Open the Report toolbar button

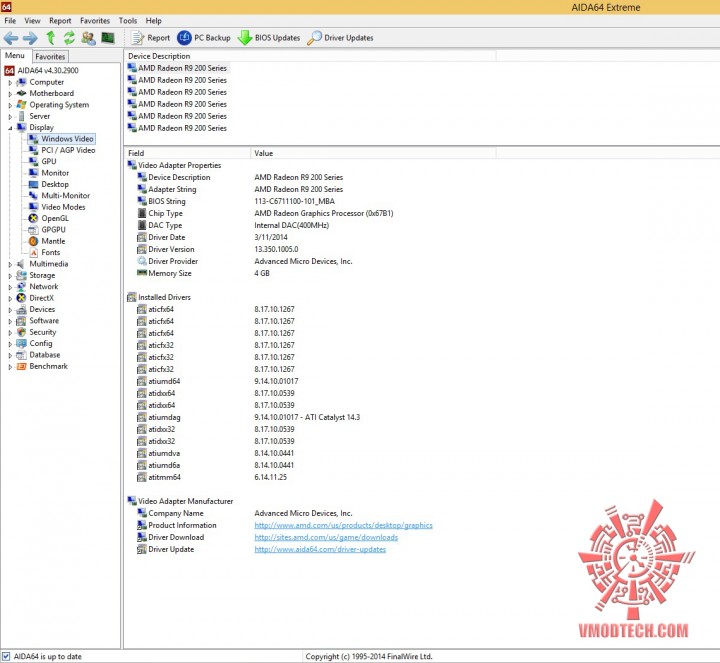150,38
